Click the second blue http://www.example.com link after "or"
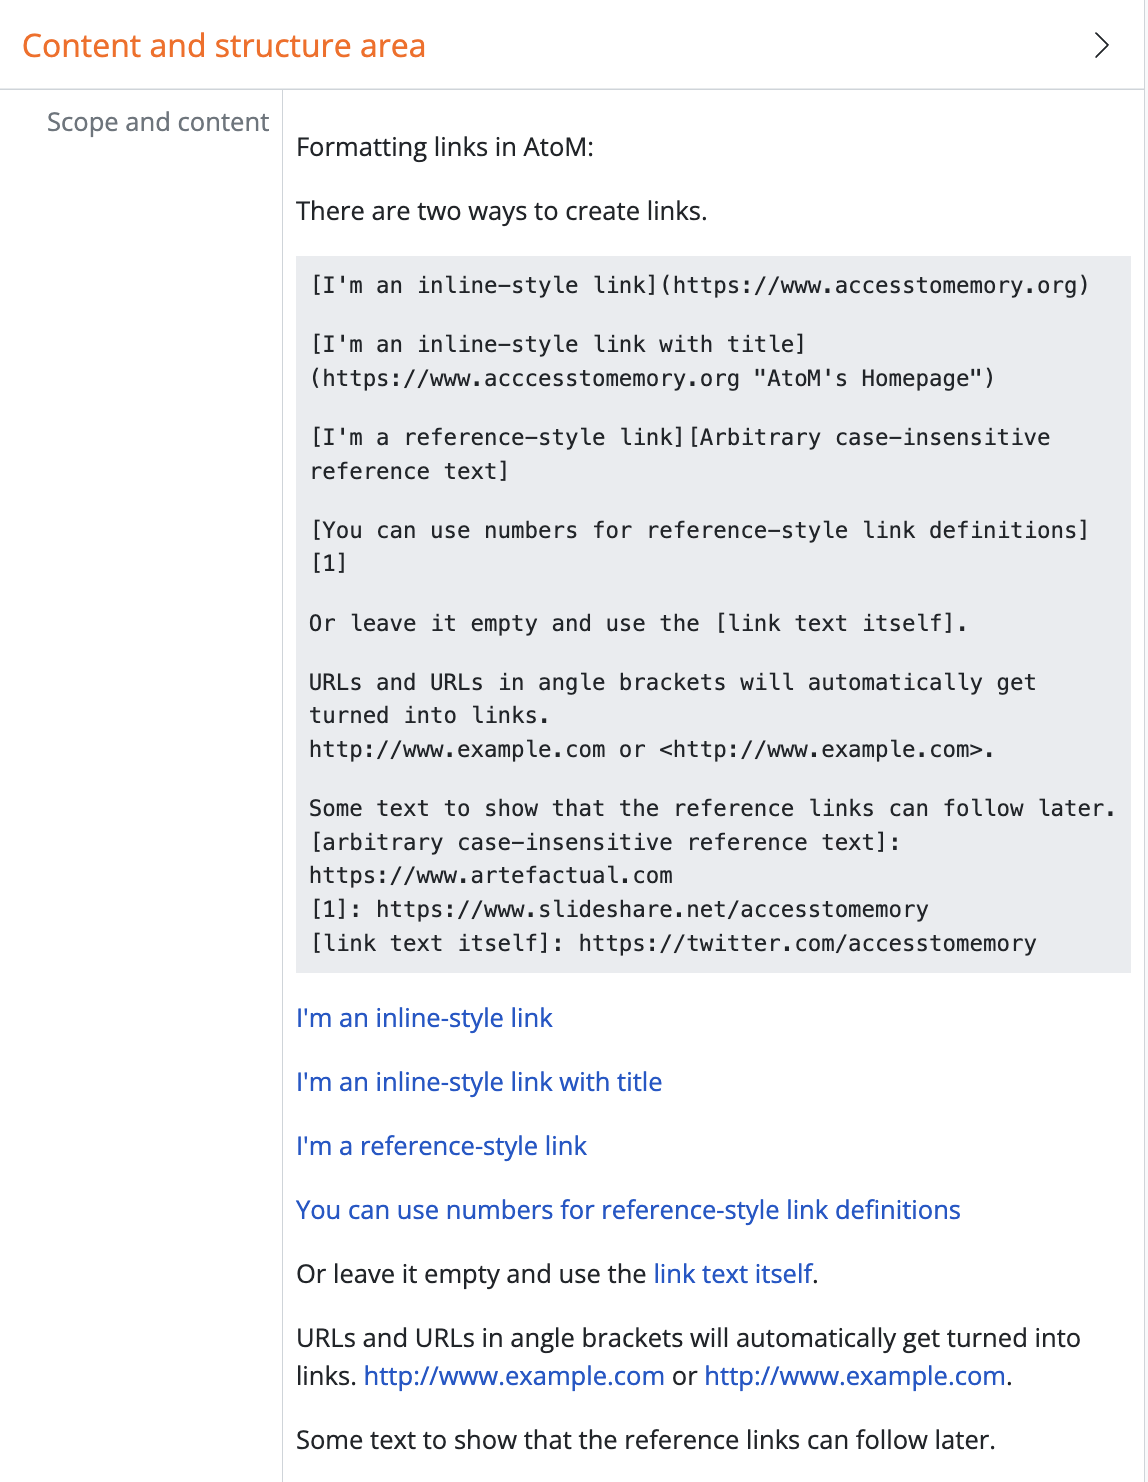Image resolution: width=1148 pixels, height=1482 pixels. pos(855,1376)
